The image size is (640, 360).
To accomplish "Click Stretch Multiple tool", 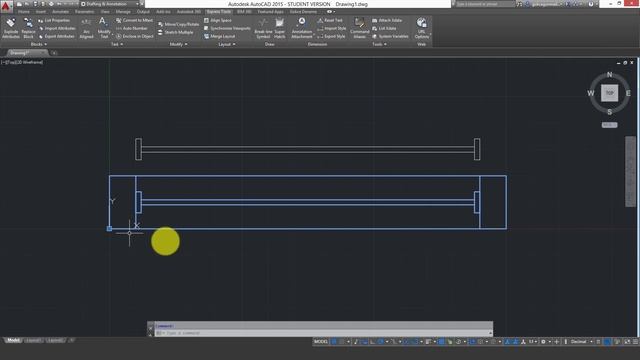I will 176,32.
